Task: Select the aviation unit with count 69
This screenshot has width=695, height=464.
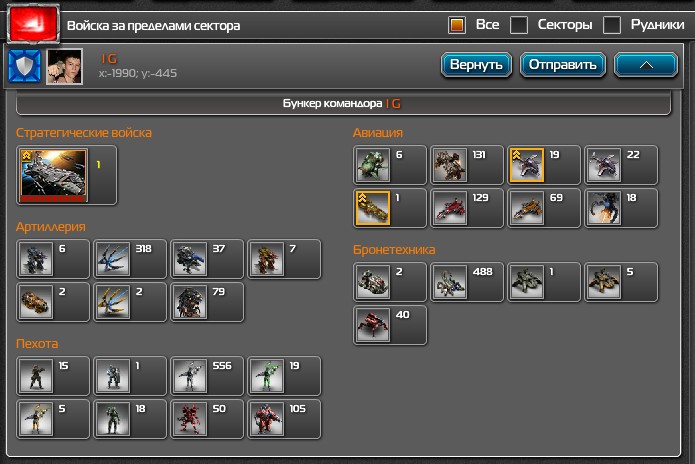Action: tap(544, 208)
